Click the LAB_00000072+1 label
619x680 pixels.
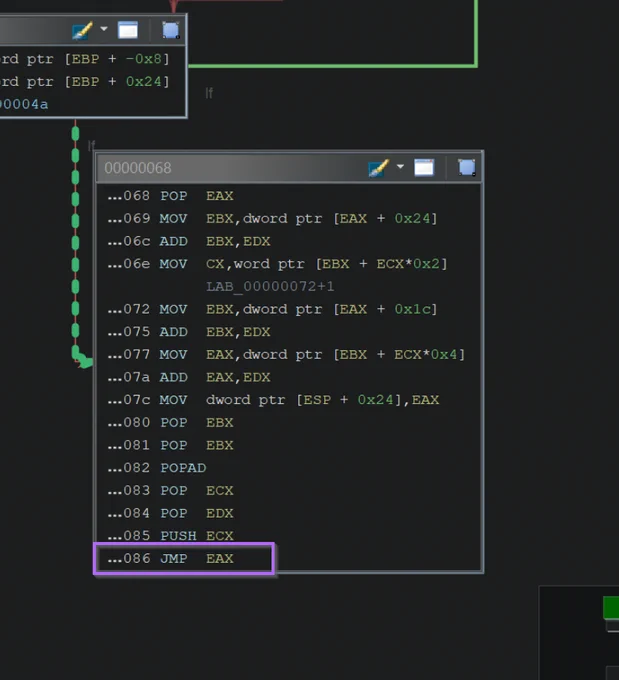[x=270, y=286]
